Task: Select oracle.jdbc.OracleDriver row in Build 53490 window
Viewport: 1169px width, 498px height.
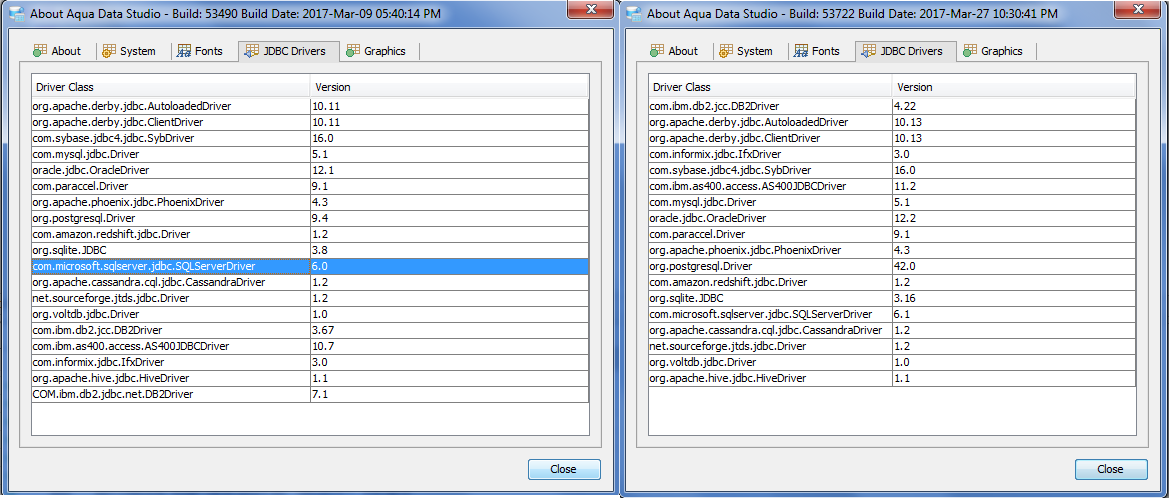Action: [310, 170]
